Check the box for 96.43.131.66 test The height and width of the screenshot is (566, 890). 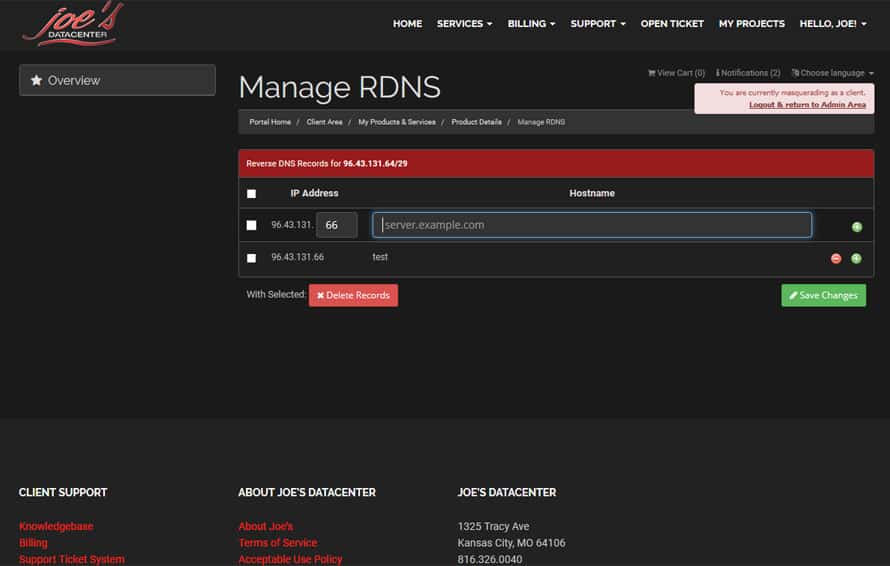251,258
